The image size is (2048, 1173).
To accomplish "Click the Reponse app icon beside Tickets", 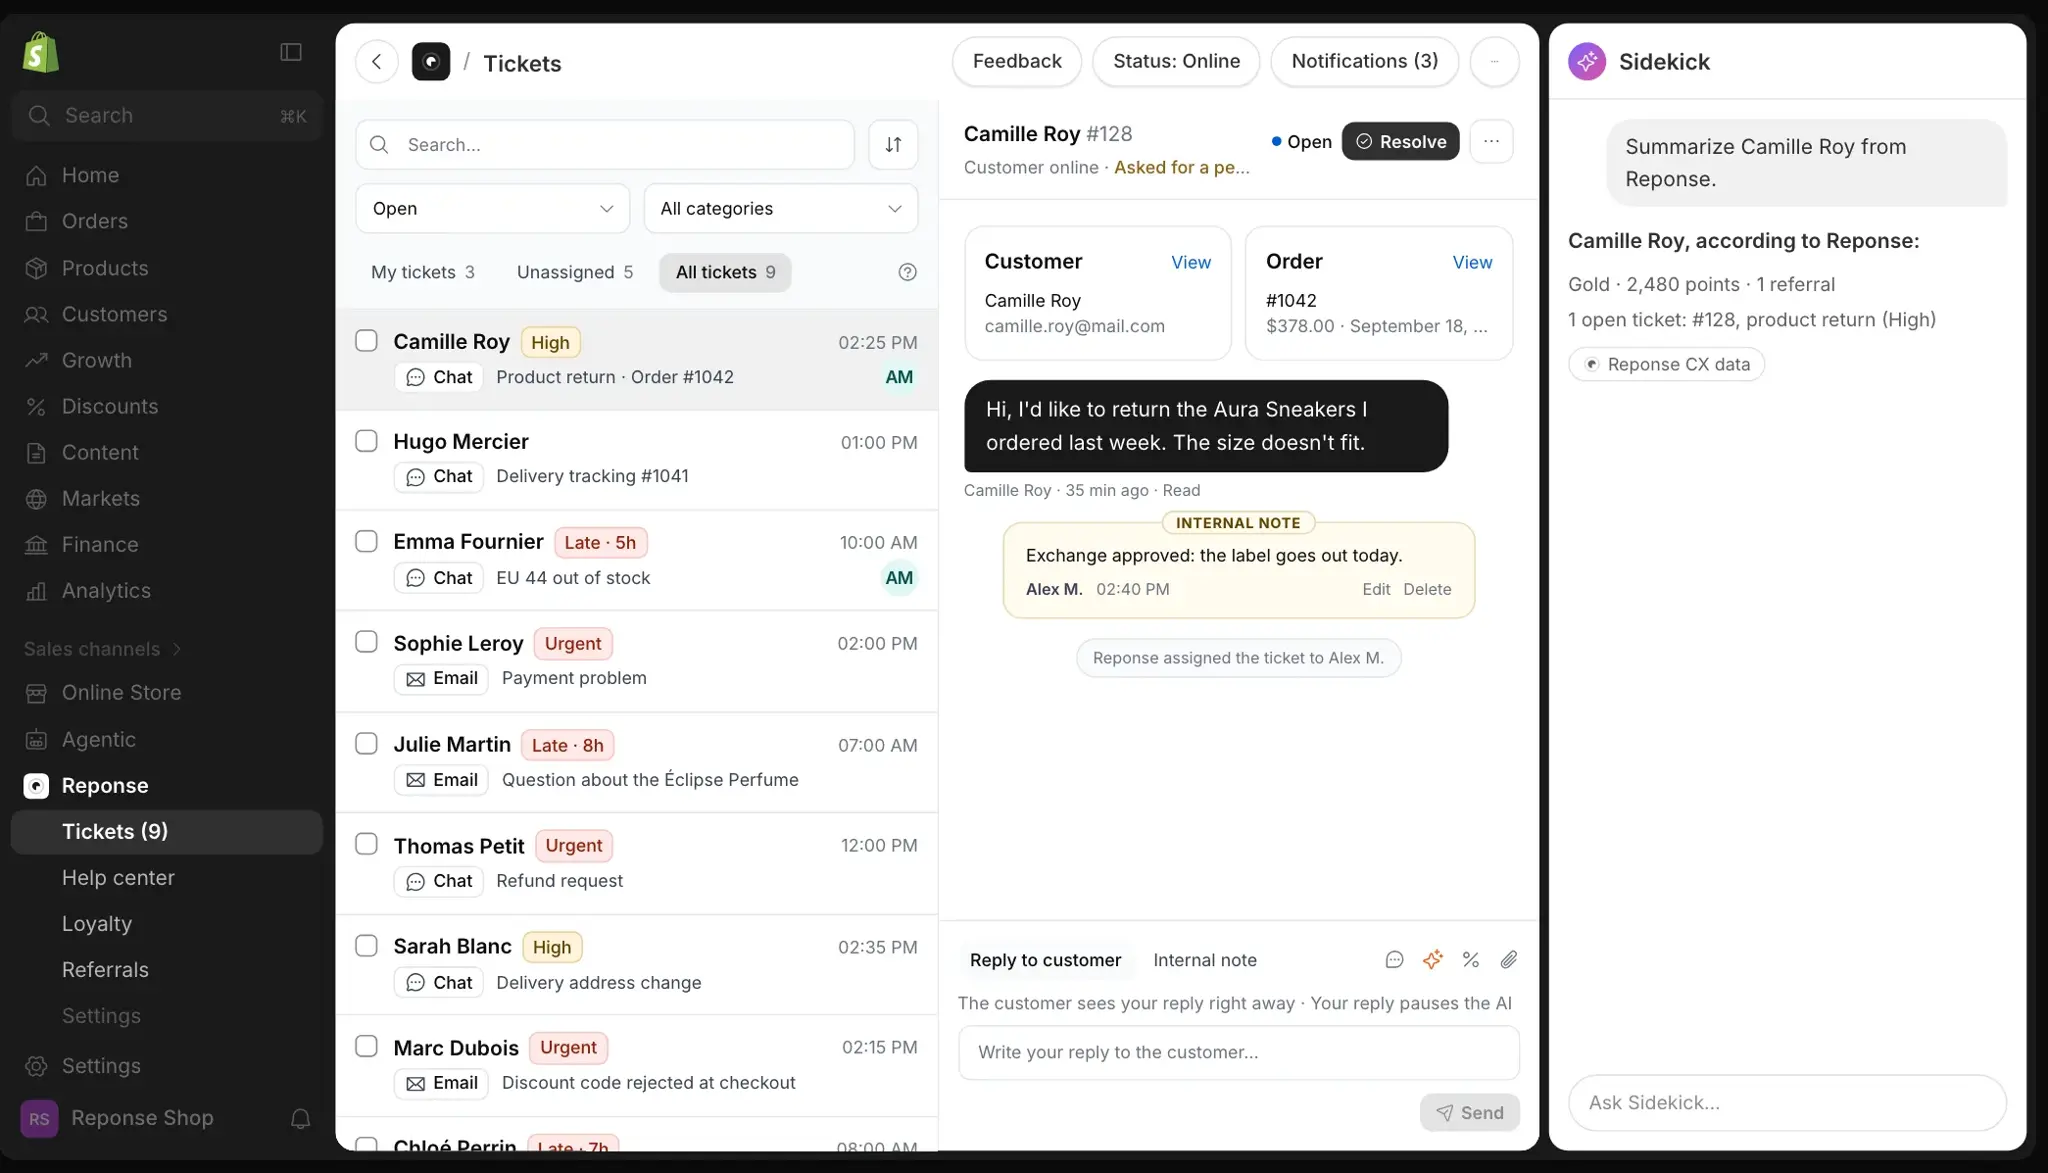I will (431, 62).
